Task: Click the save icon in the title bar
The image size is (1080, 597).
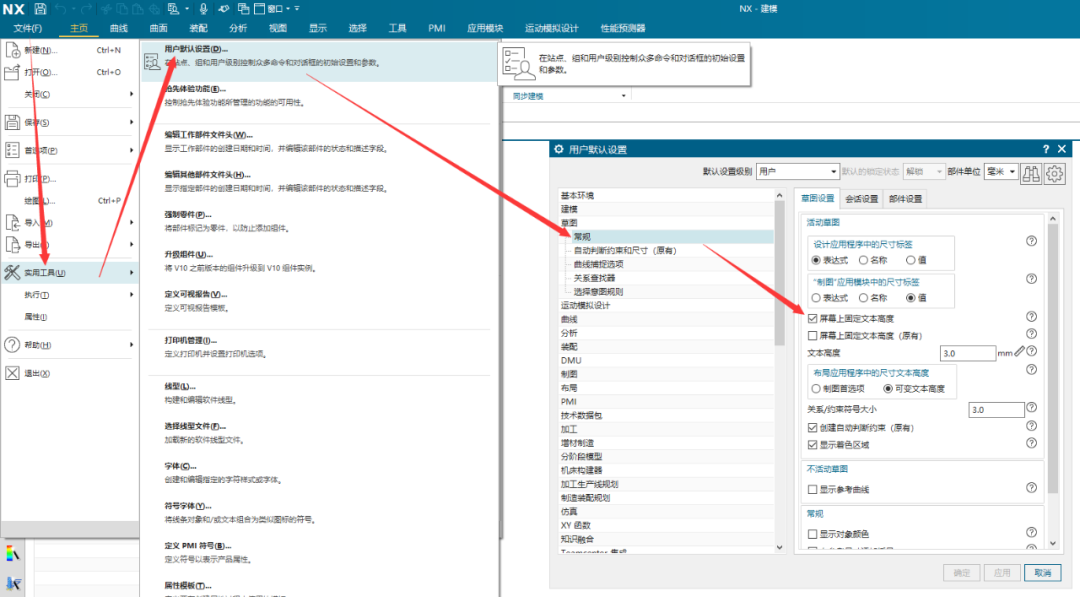Action: click(40, 9)
